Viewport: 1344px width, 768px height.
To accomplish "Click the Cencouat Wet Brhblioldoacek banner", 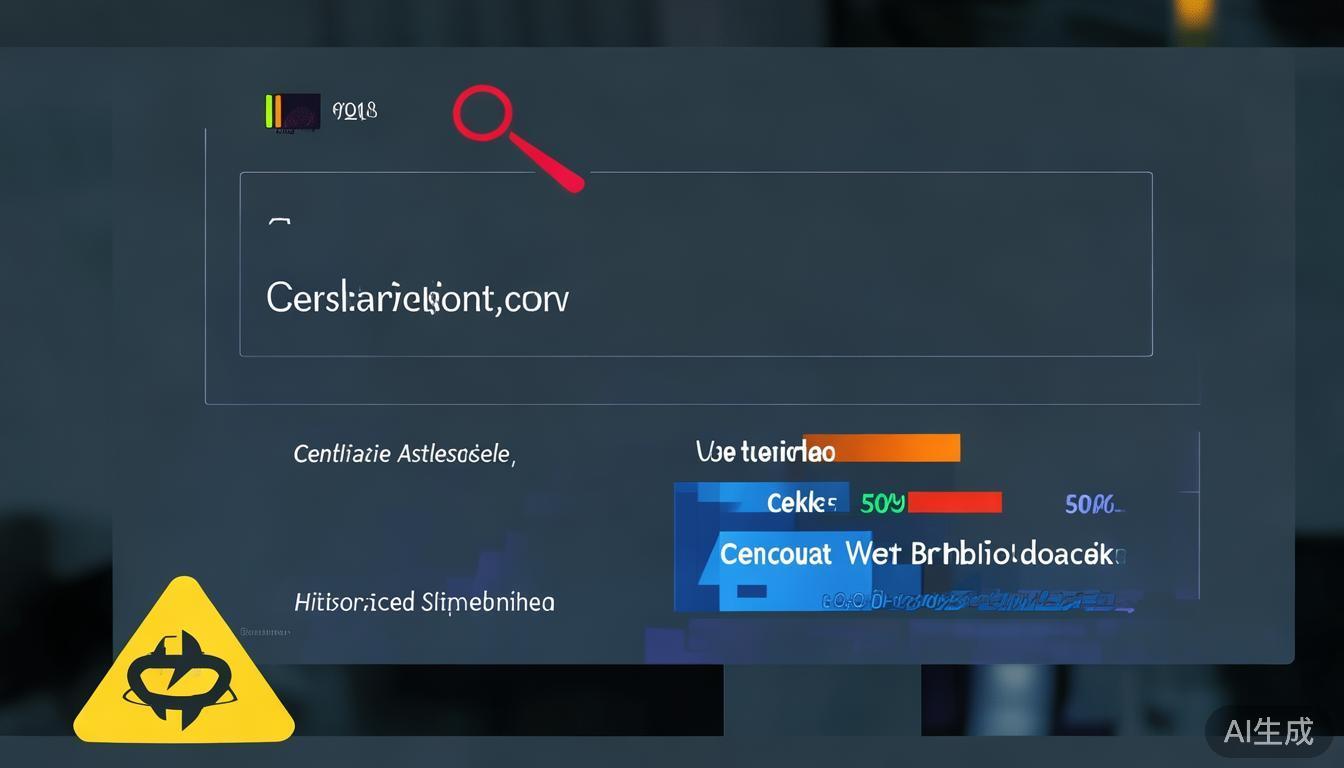I will pyautogui.click(x=922, y=554).
